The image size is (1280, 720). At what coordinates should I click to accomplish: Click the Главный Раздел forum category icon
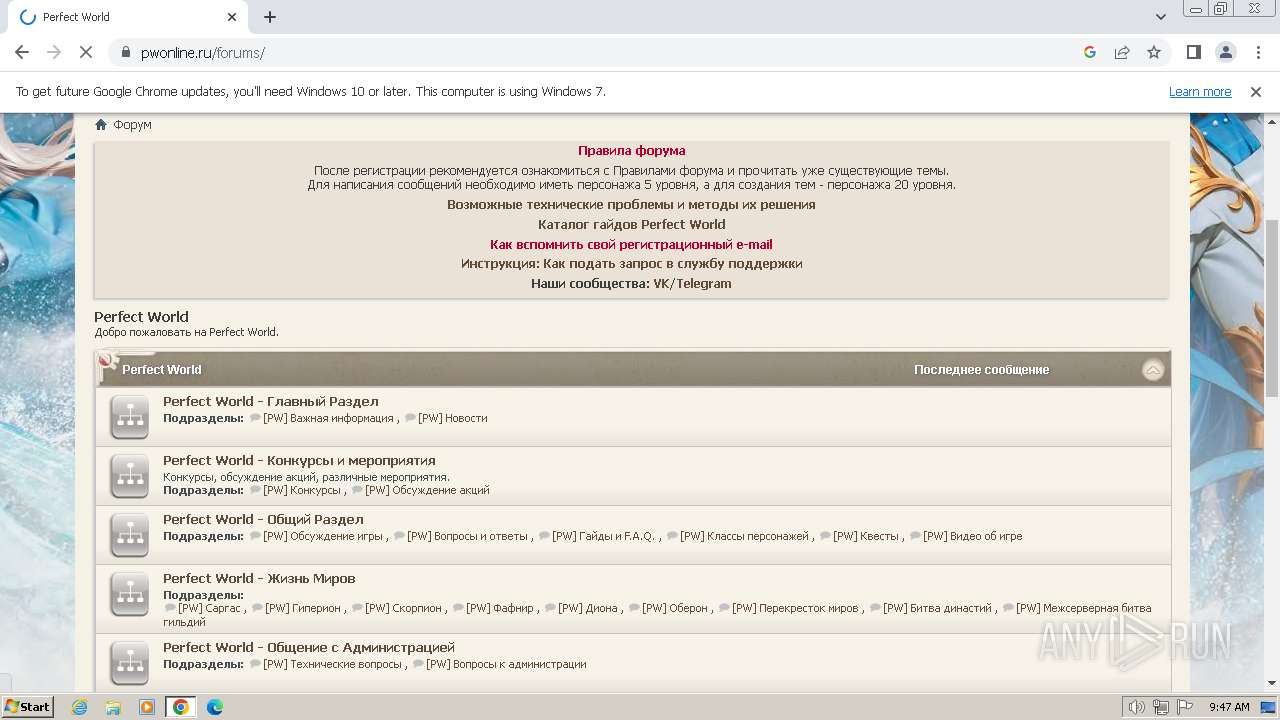point(130,417)
